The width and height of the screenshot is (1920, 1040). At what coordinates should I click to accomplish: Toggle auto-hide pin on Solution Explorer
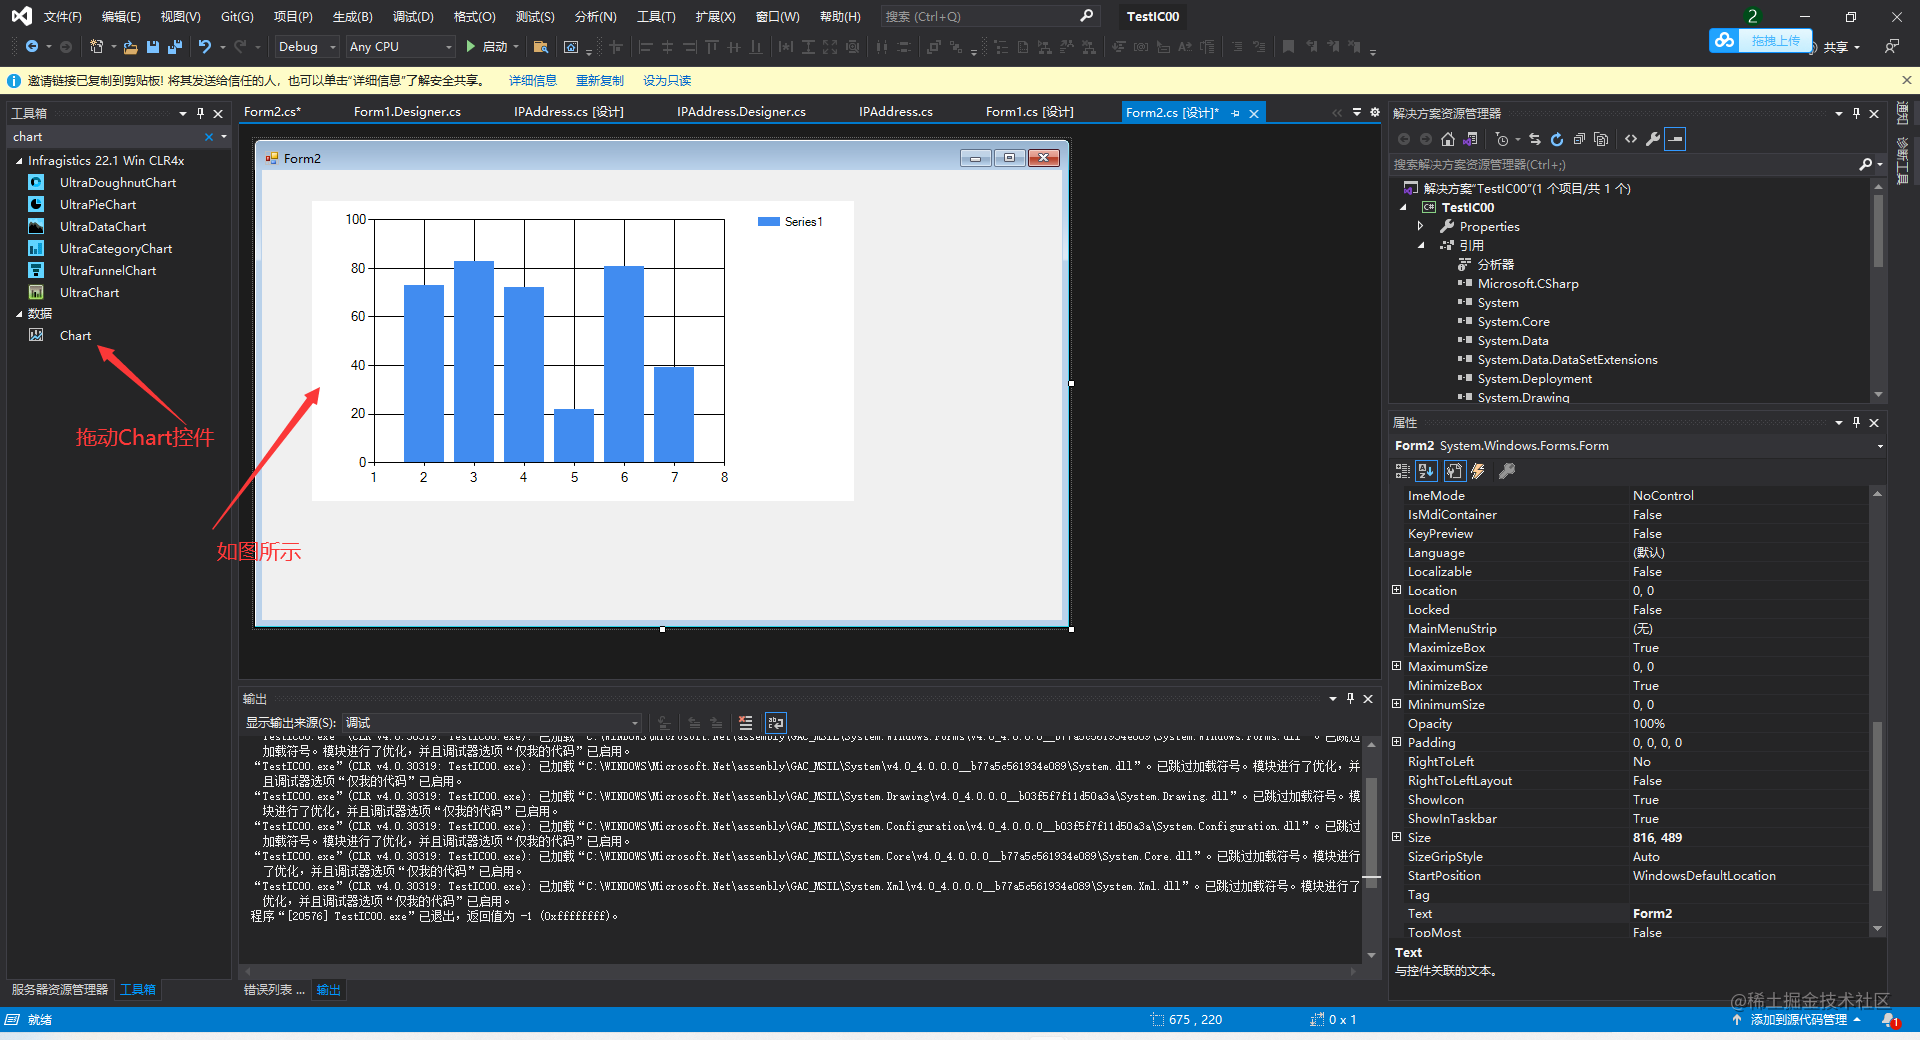1857,113
